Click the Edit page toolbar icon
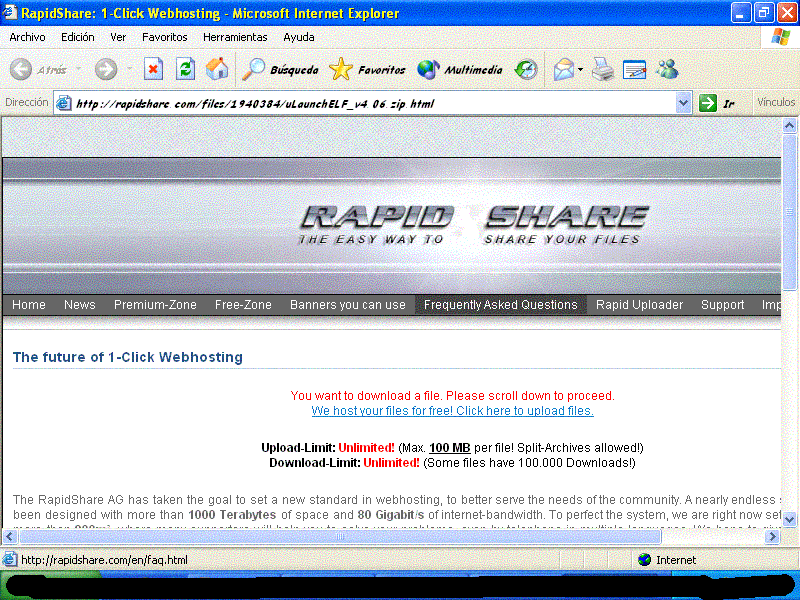Viewport: 800px width, 600px height. point(634,69)
